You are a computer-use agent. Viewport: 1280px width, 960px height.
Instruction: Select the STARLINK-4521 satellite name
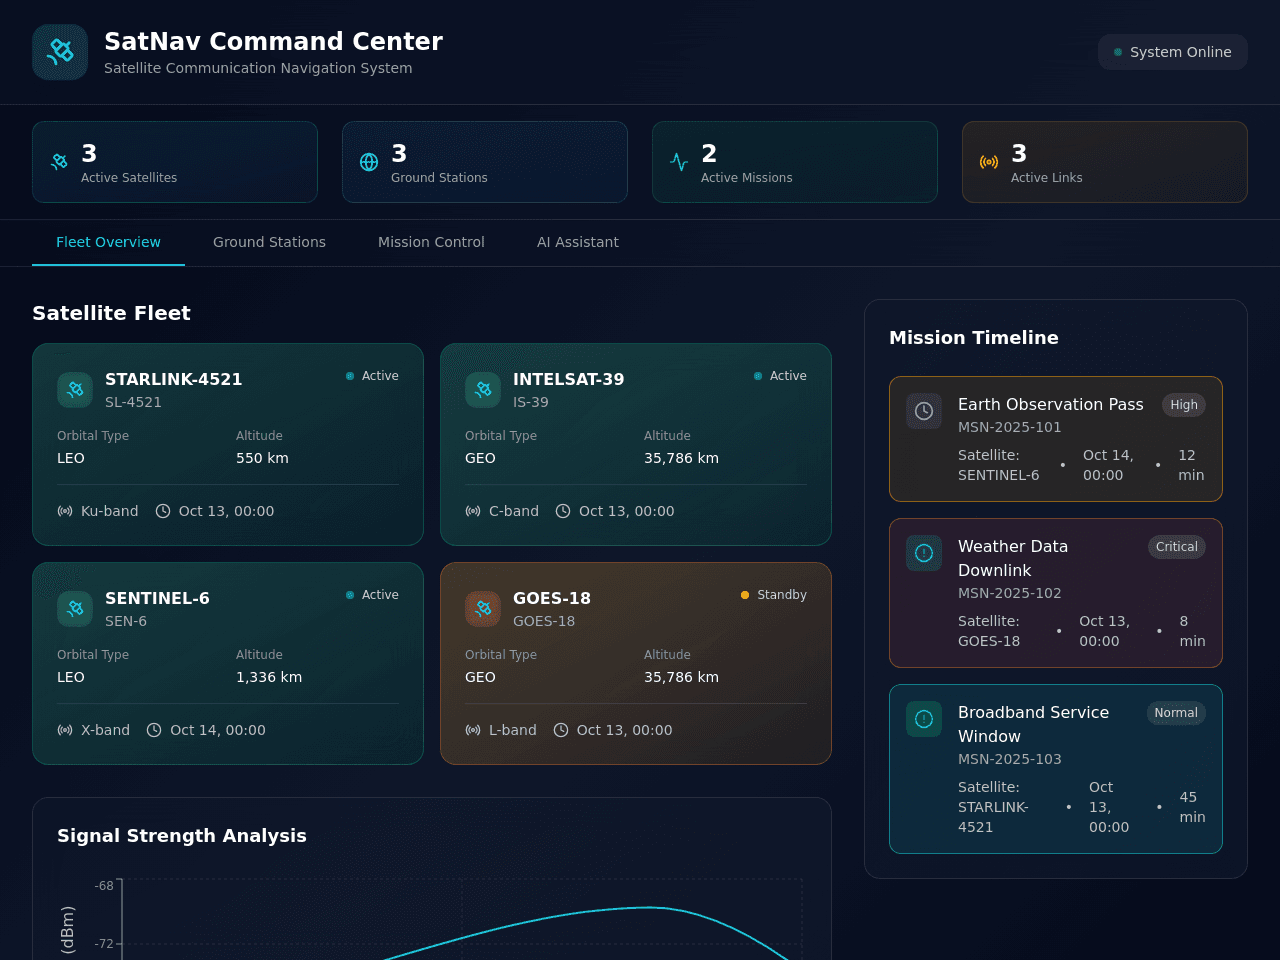click(174, 379)
